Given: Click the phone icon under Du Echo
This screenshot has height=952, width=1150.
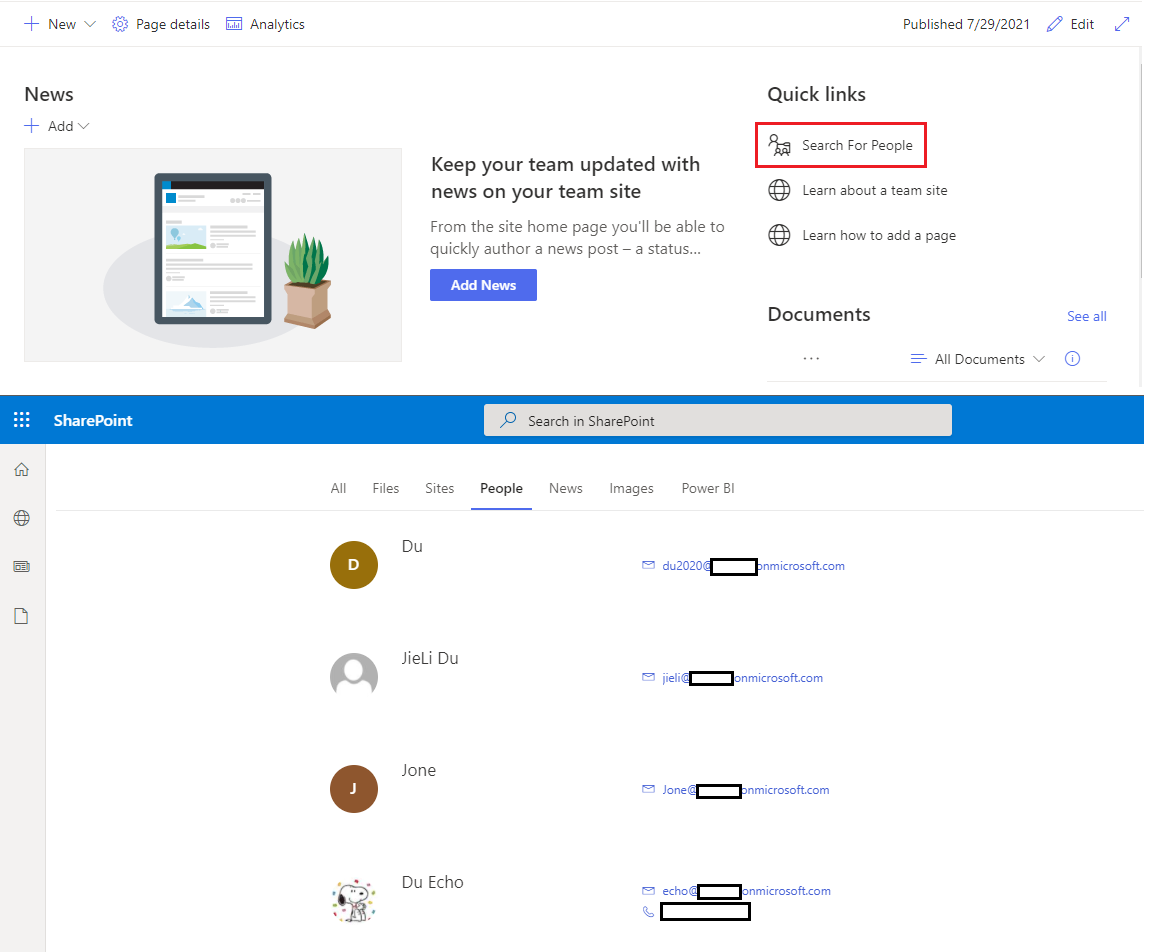Looking at the screenshot, I should (648, 911).
